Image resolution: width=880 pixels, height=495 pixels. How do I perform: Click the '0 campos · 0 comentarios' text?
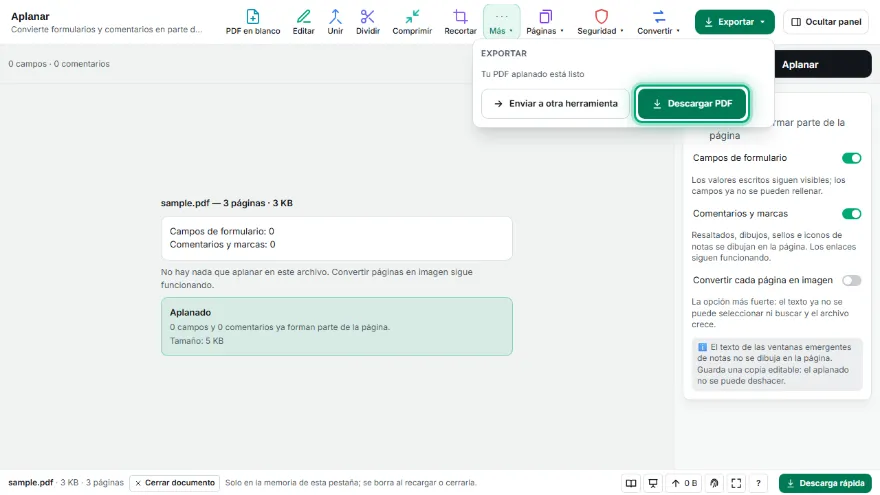point(59,64)
